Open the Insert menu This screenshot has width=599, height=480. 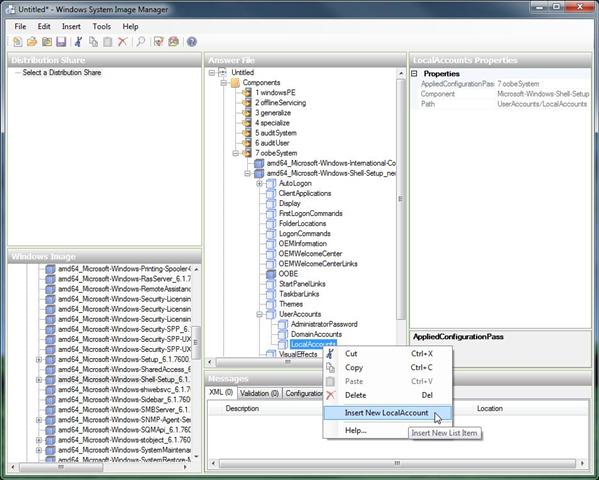[x=71, y=26]
